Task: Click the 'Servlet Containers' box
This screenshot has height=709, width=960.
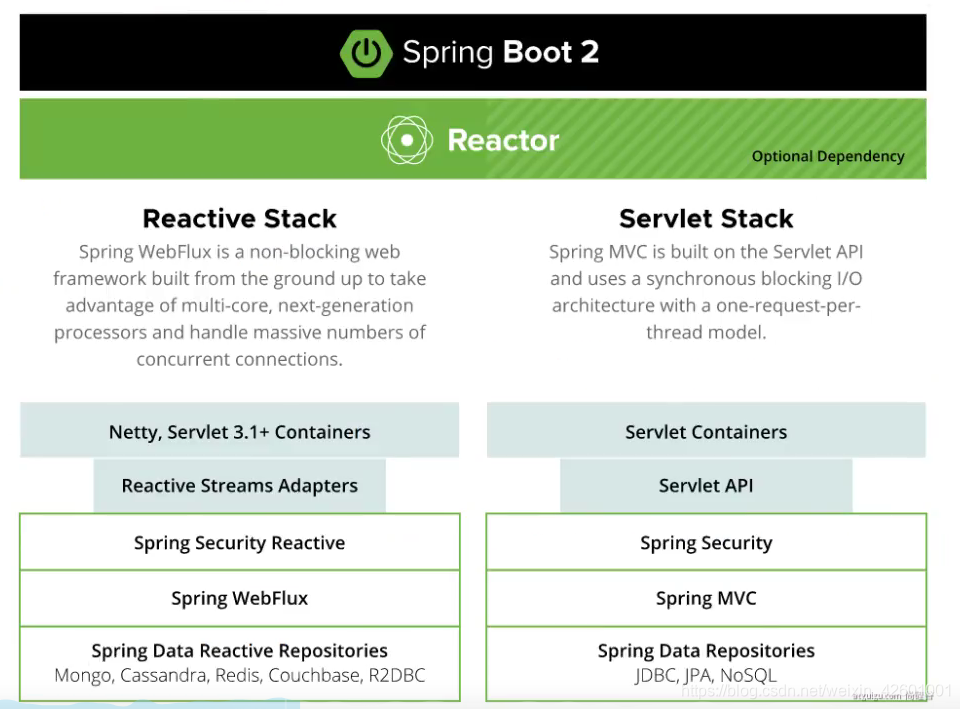Action: pyautogui.click(x=706, y=430)
